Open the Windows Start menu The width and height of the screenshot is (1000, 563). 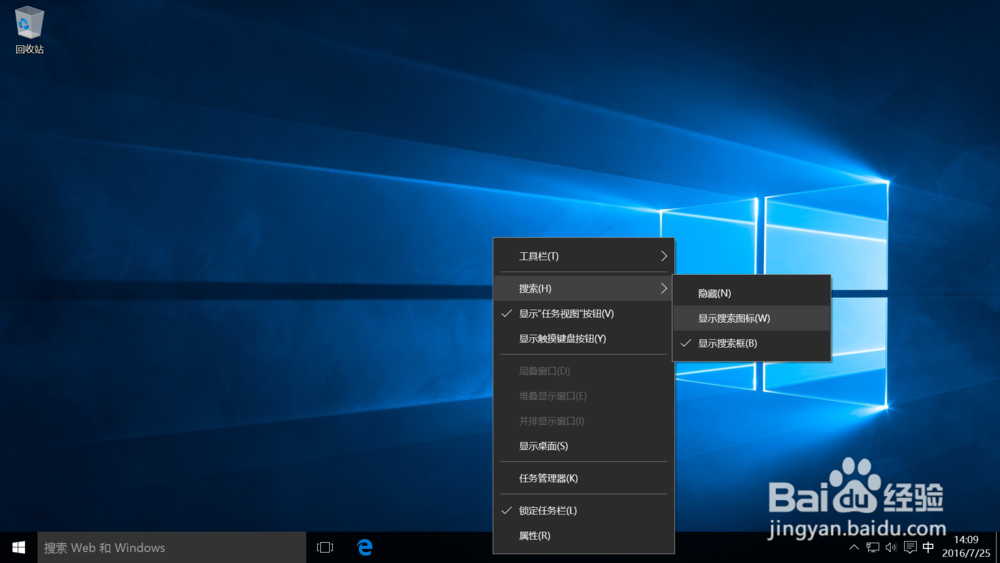[18, 547]
